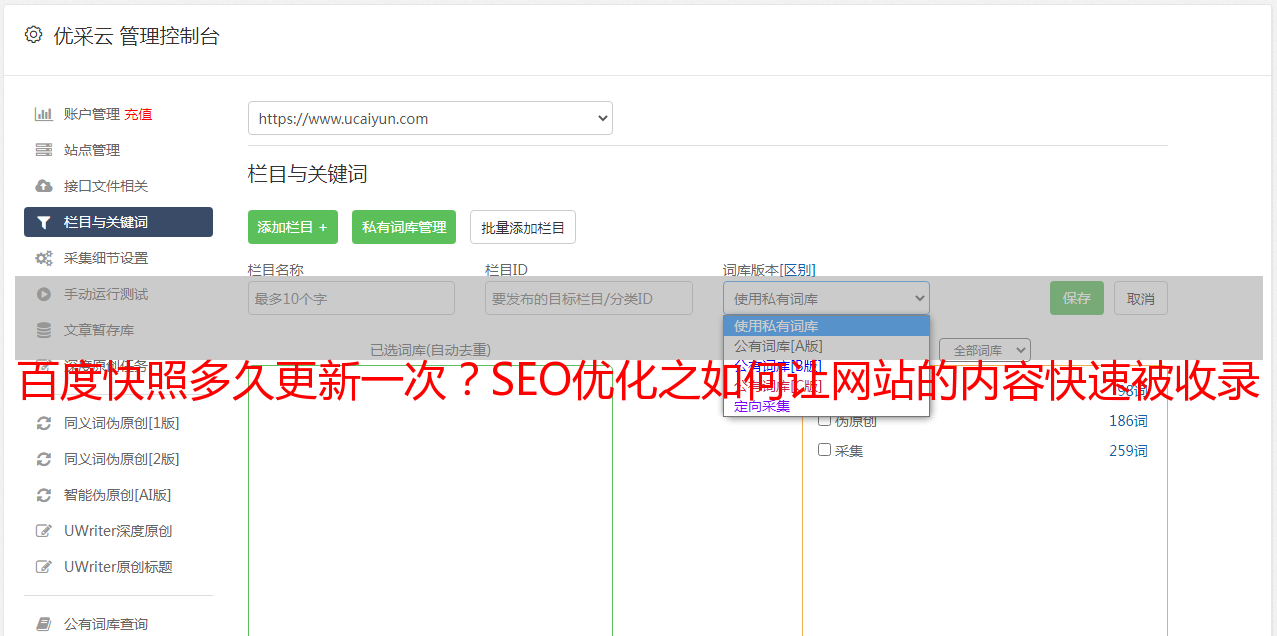Click the play icon for 手动运行测试
The height and width of the screenshot is (636, 1277).
44,294
